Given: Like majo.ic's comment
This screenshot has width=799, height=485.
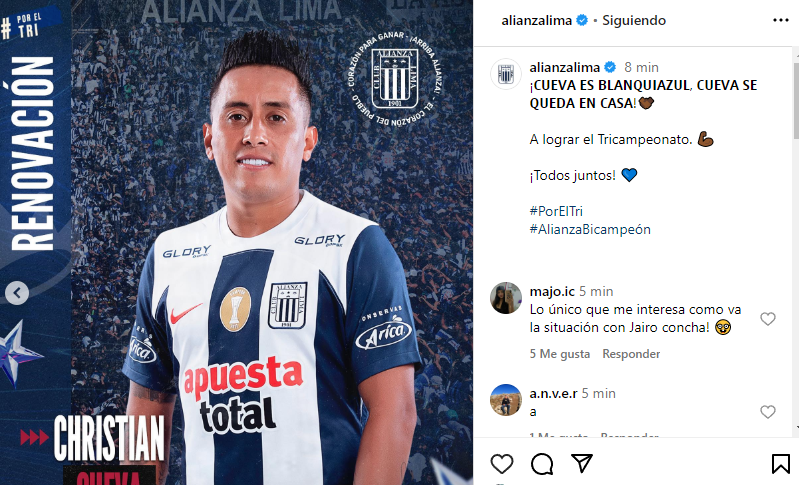Looking at the screenshot, I should (x=767, y=319).
